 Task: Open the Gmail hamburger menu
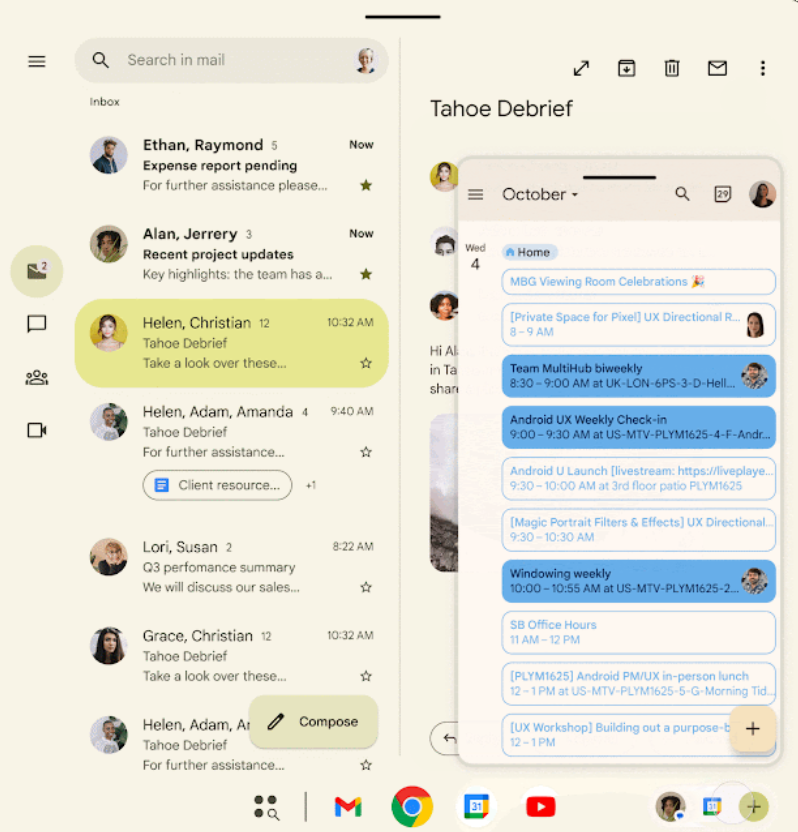37,61
